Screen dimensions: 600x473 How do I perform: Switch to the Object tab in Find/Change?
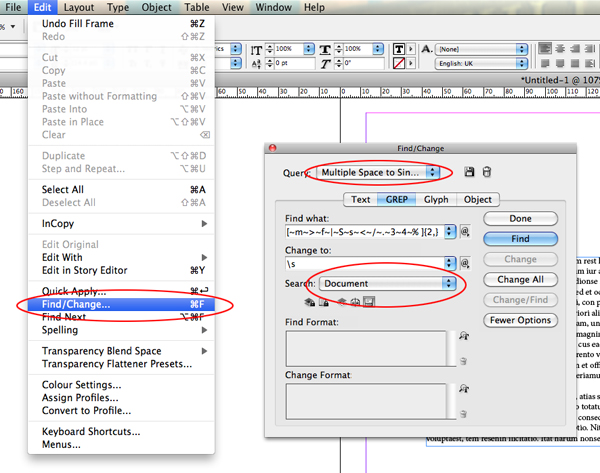[x=478, y=199]
